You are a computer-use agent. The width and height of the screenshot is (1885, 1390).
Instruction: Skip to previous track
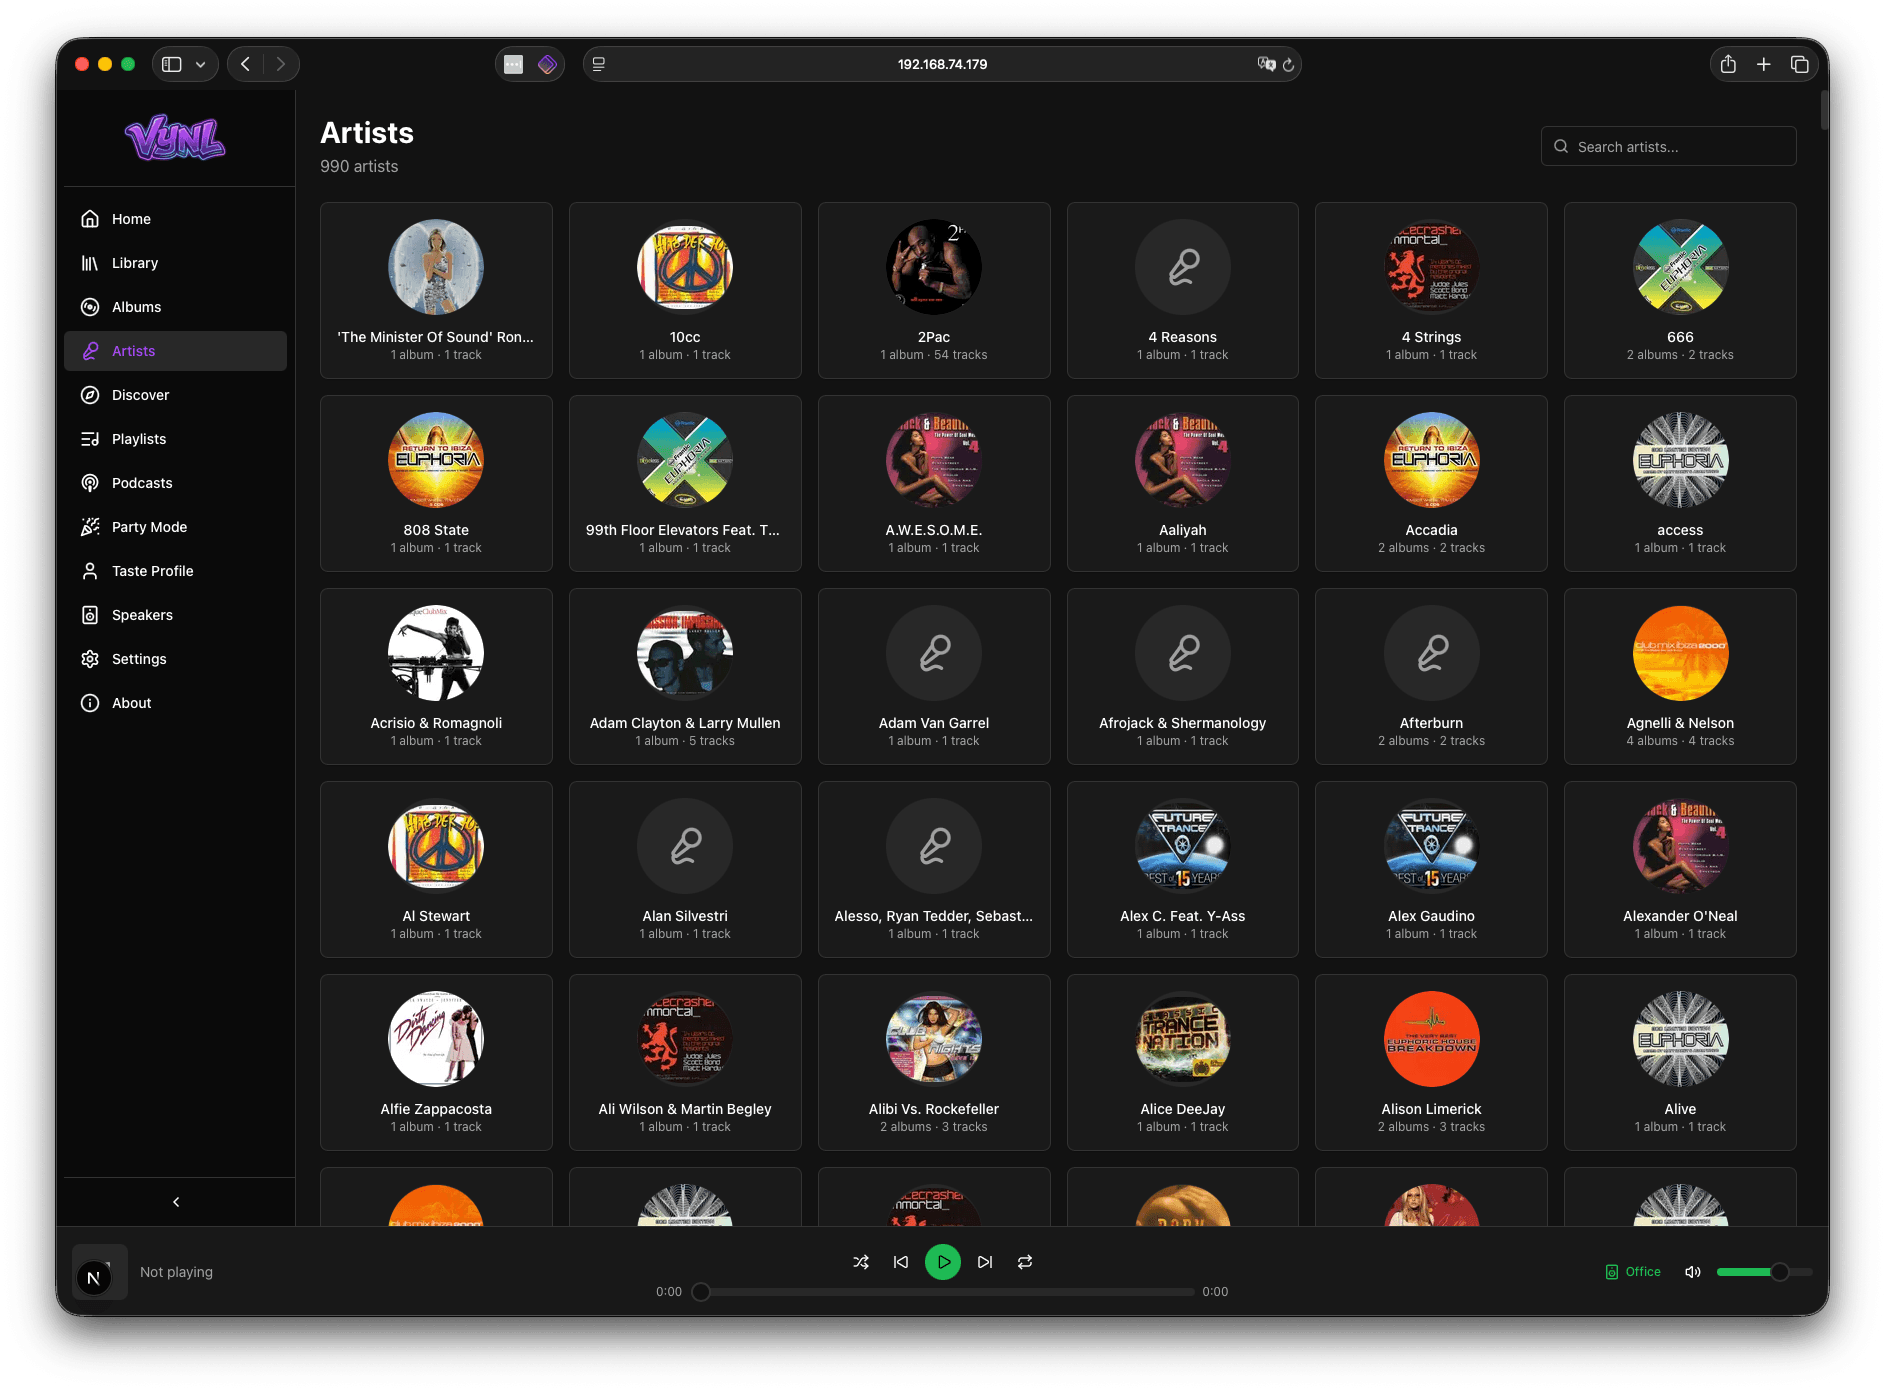901,1262
